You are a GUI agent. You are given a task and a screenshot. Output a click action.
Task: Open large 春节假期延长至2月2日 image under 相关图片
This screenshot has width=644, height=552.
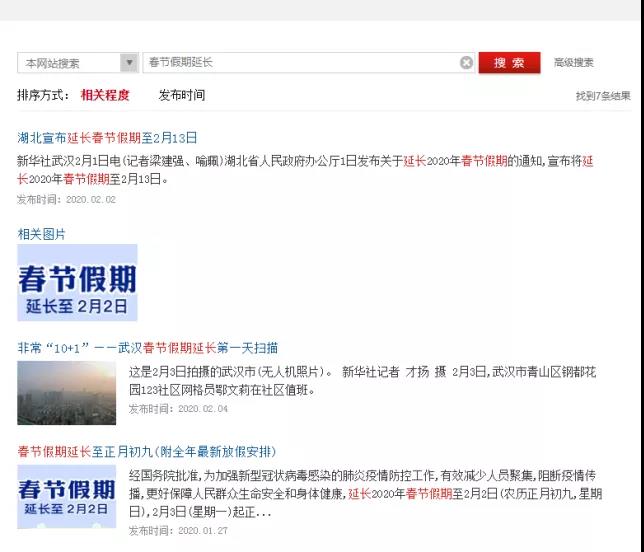click(77, 283)
